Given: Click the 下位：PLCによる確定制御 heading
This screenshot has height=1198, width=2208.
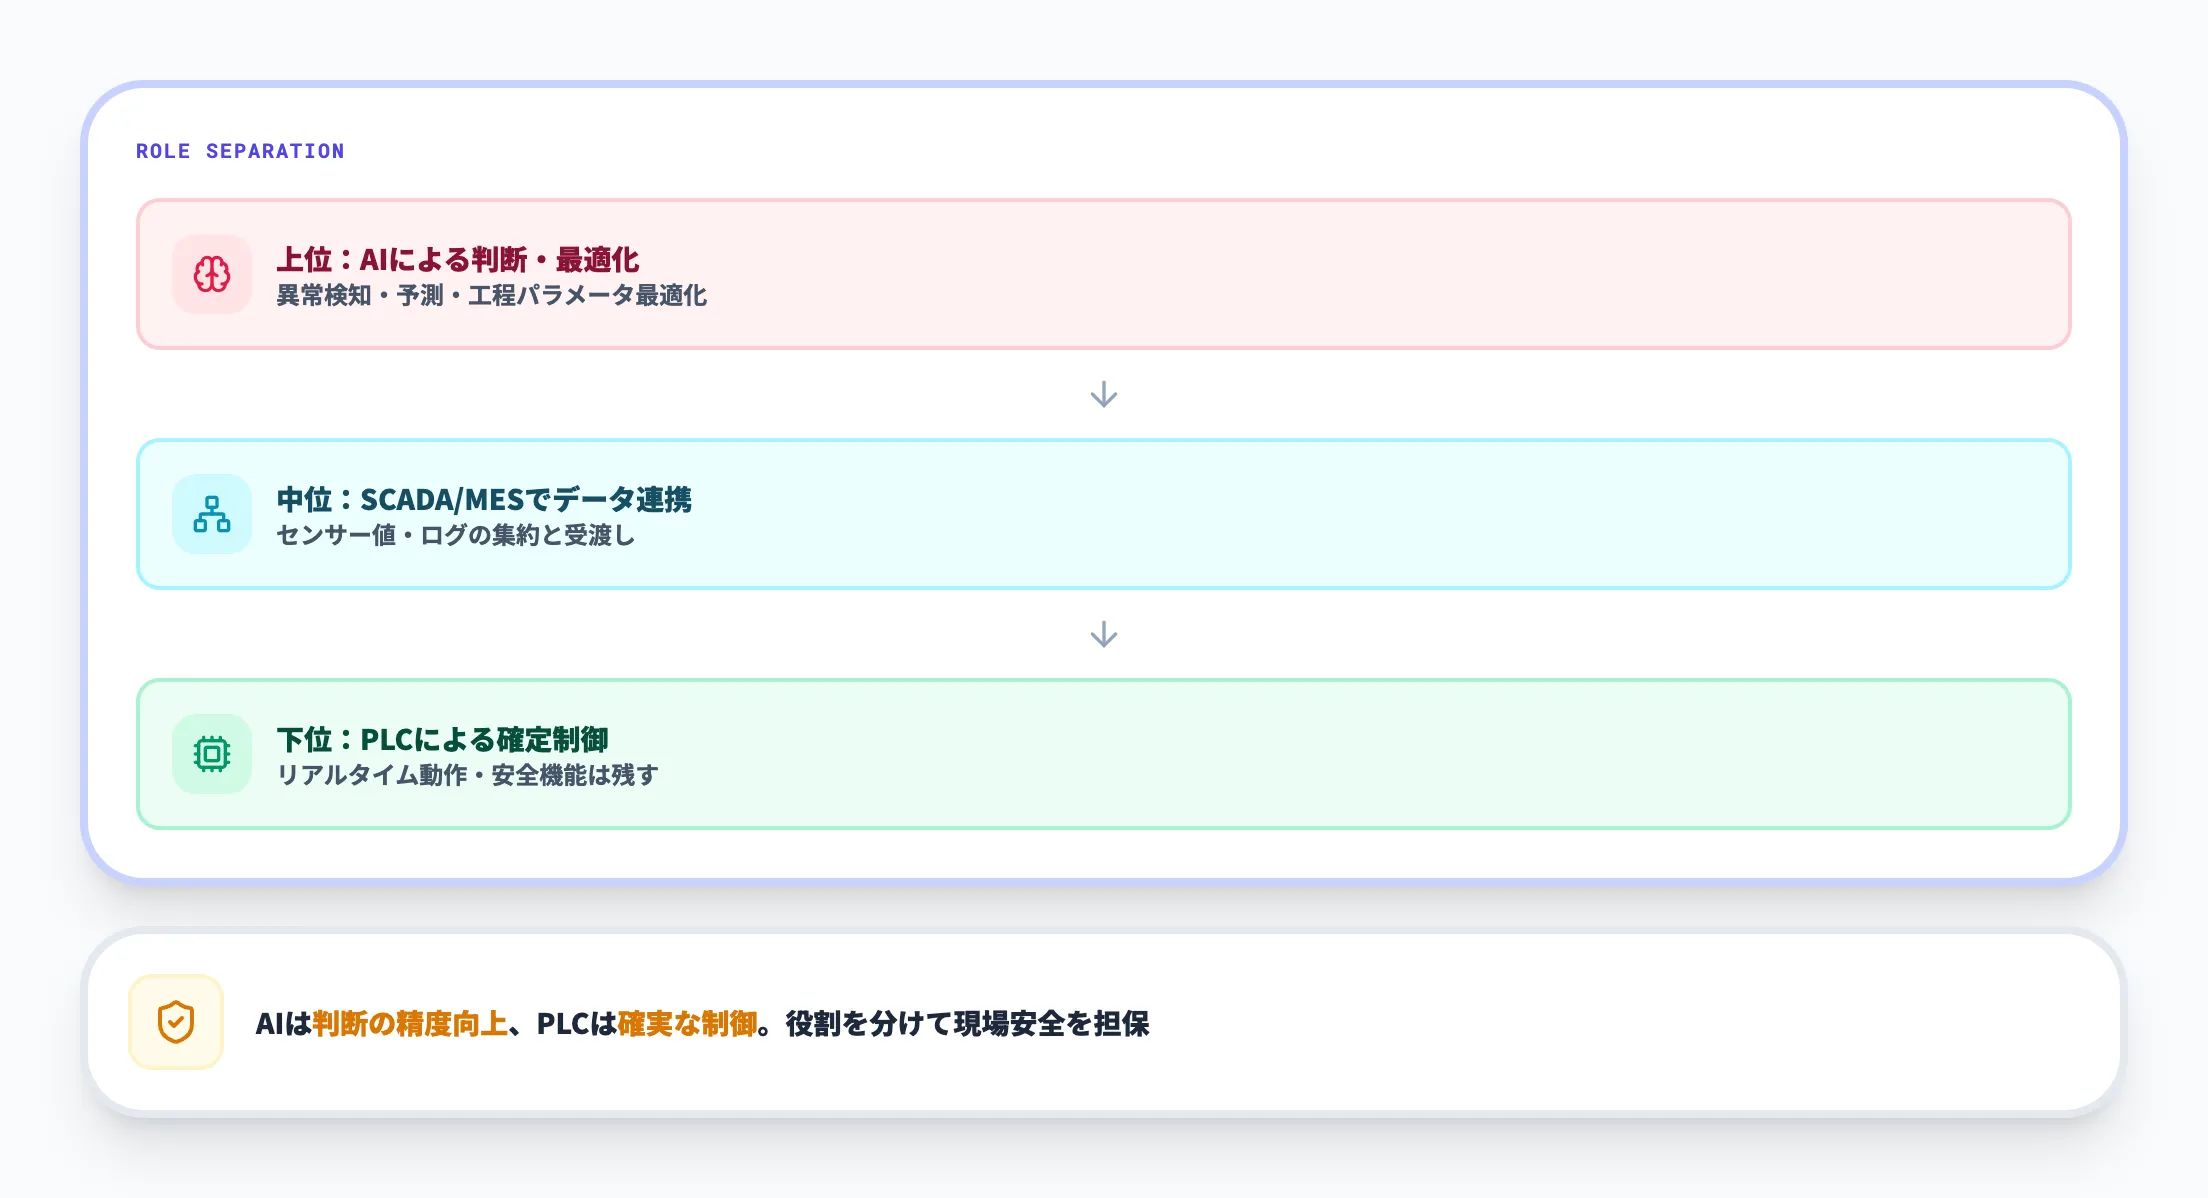Looking at the screenshot, I should (x=447, y=738).
